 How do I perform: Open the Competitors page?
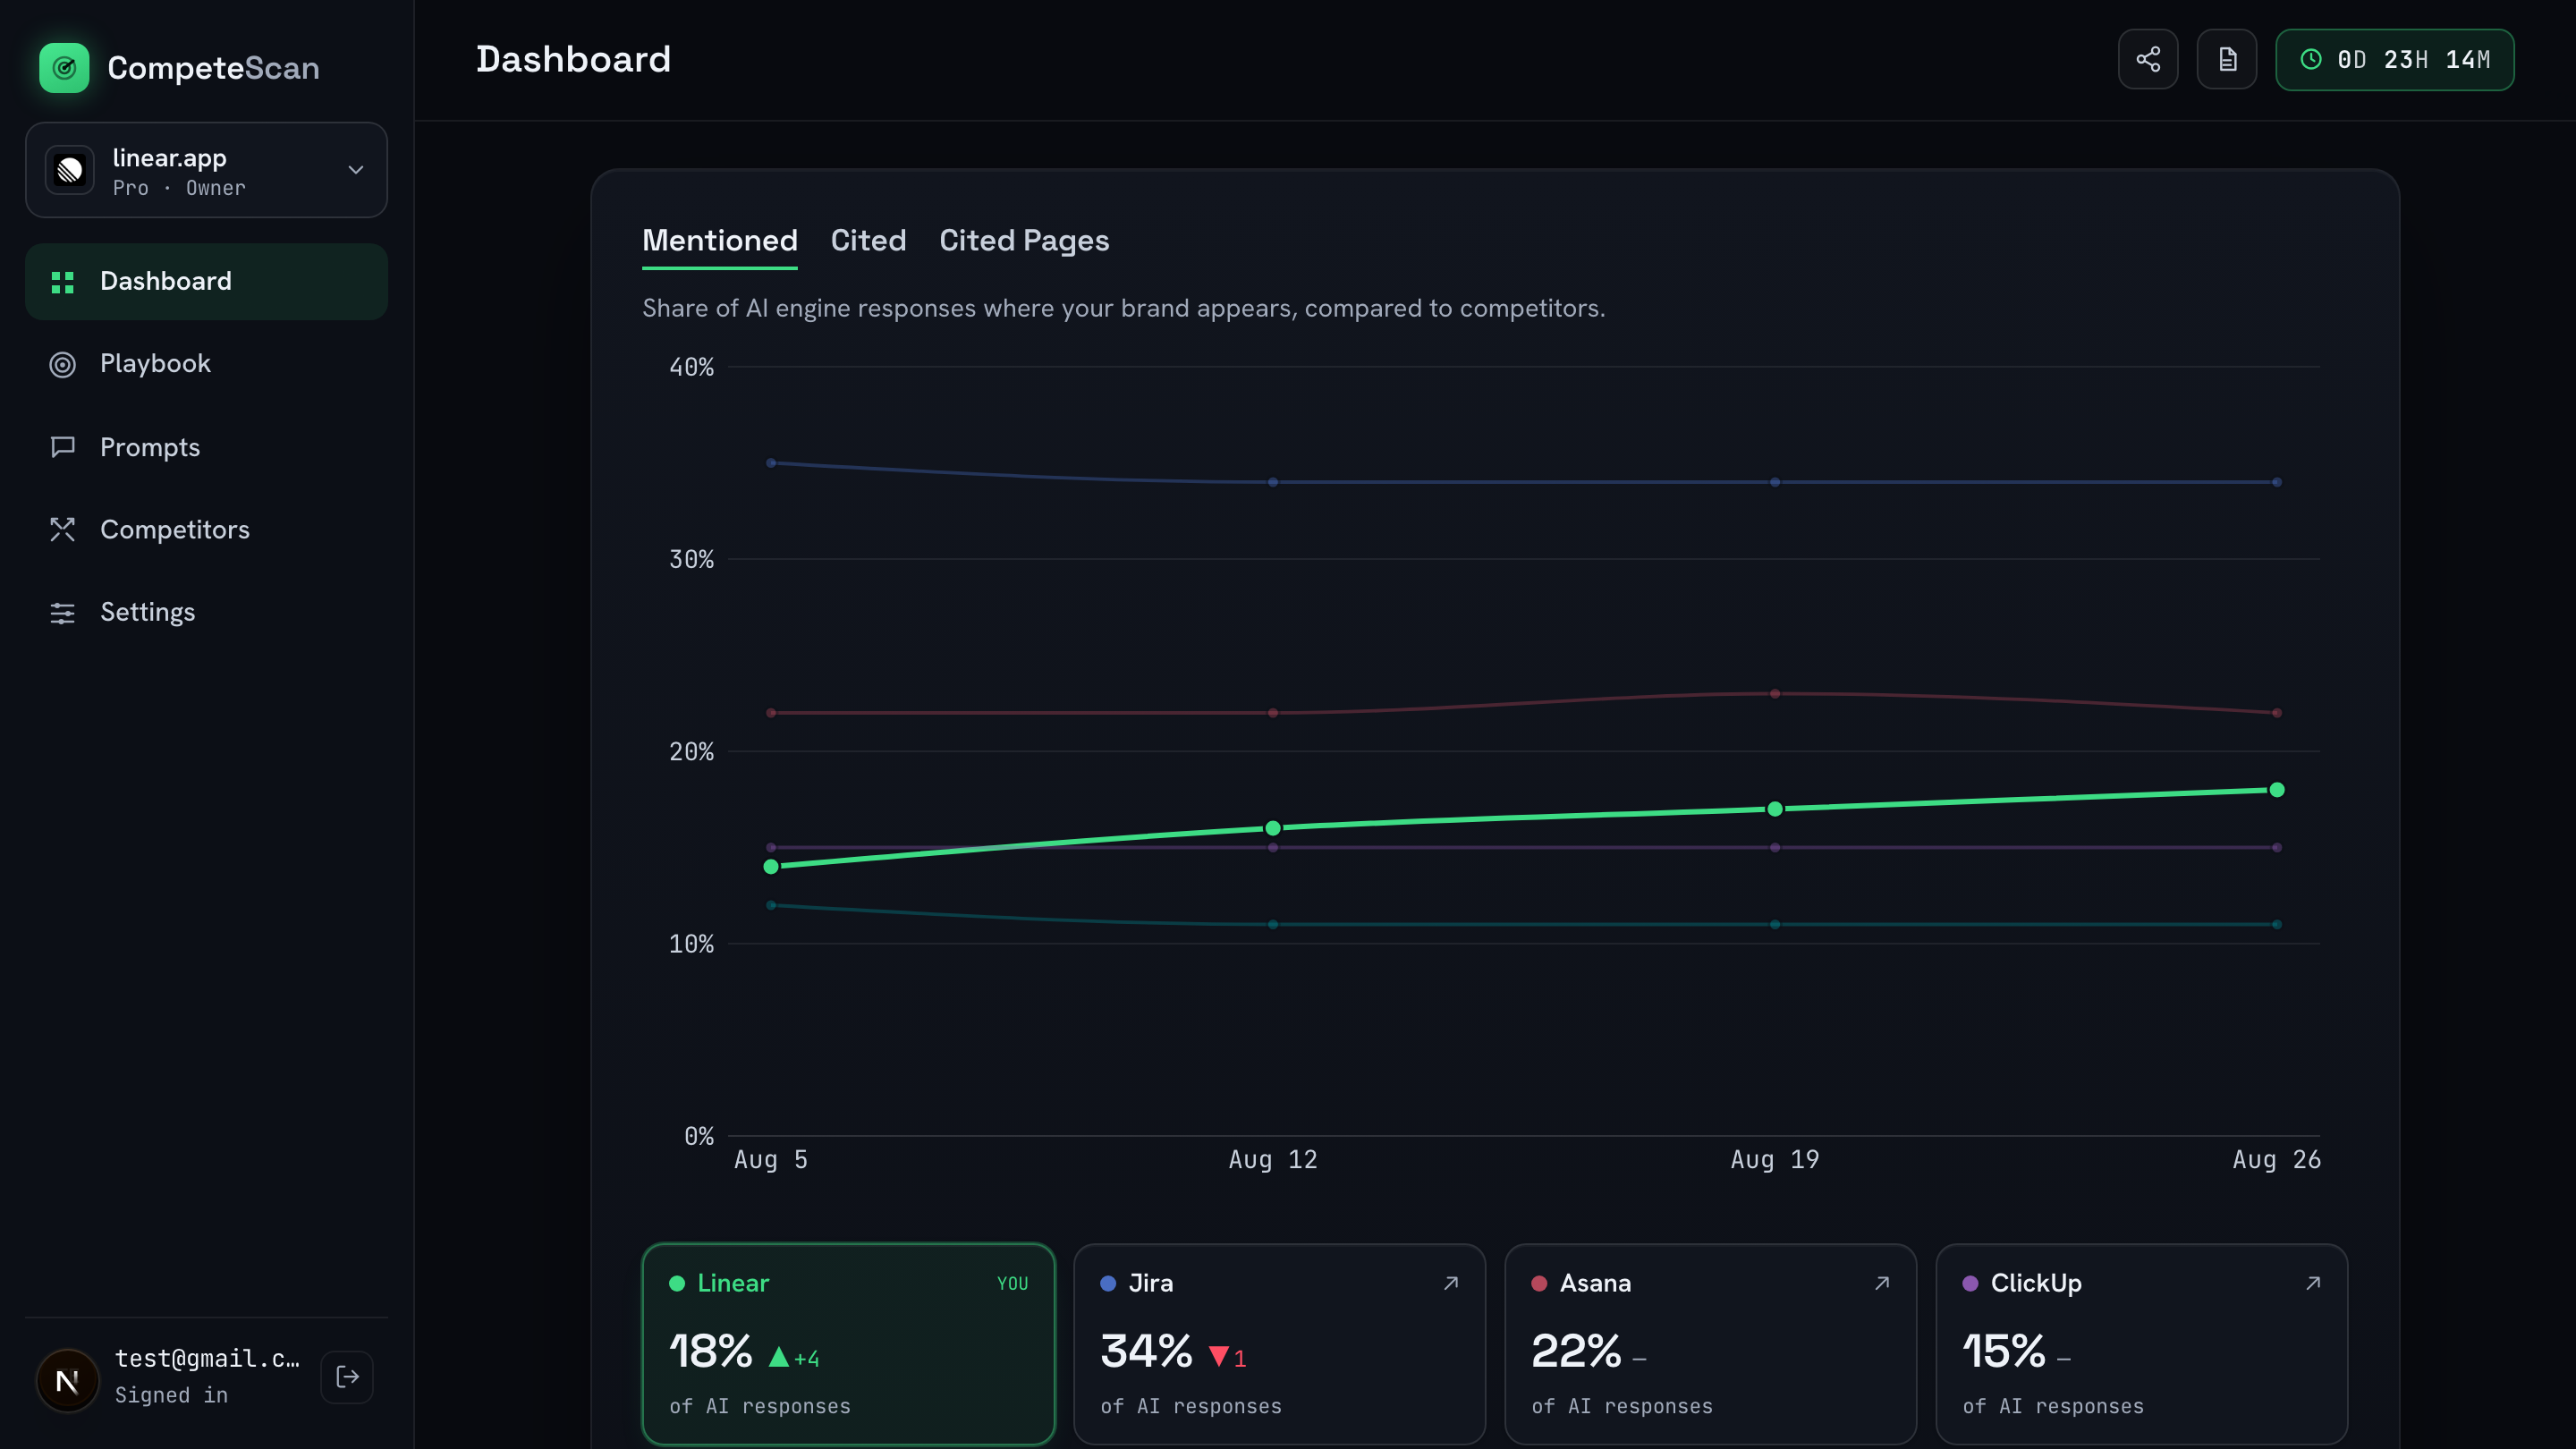206,530
